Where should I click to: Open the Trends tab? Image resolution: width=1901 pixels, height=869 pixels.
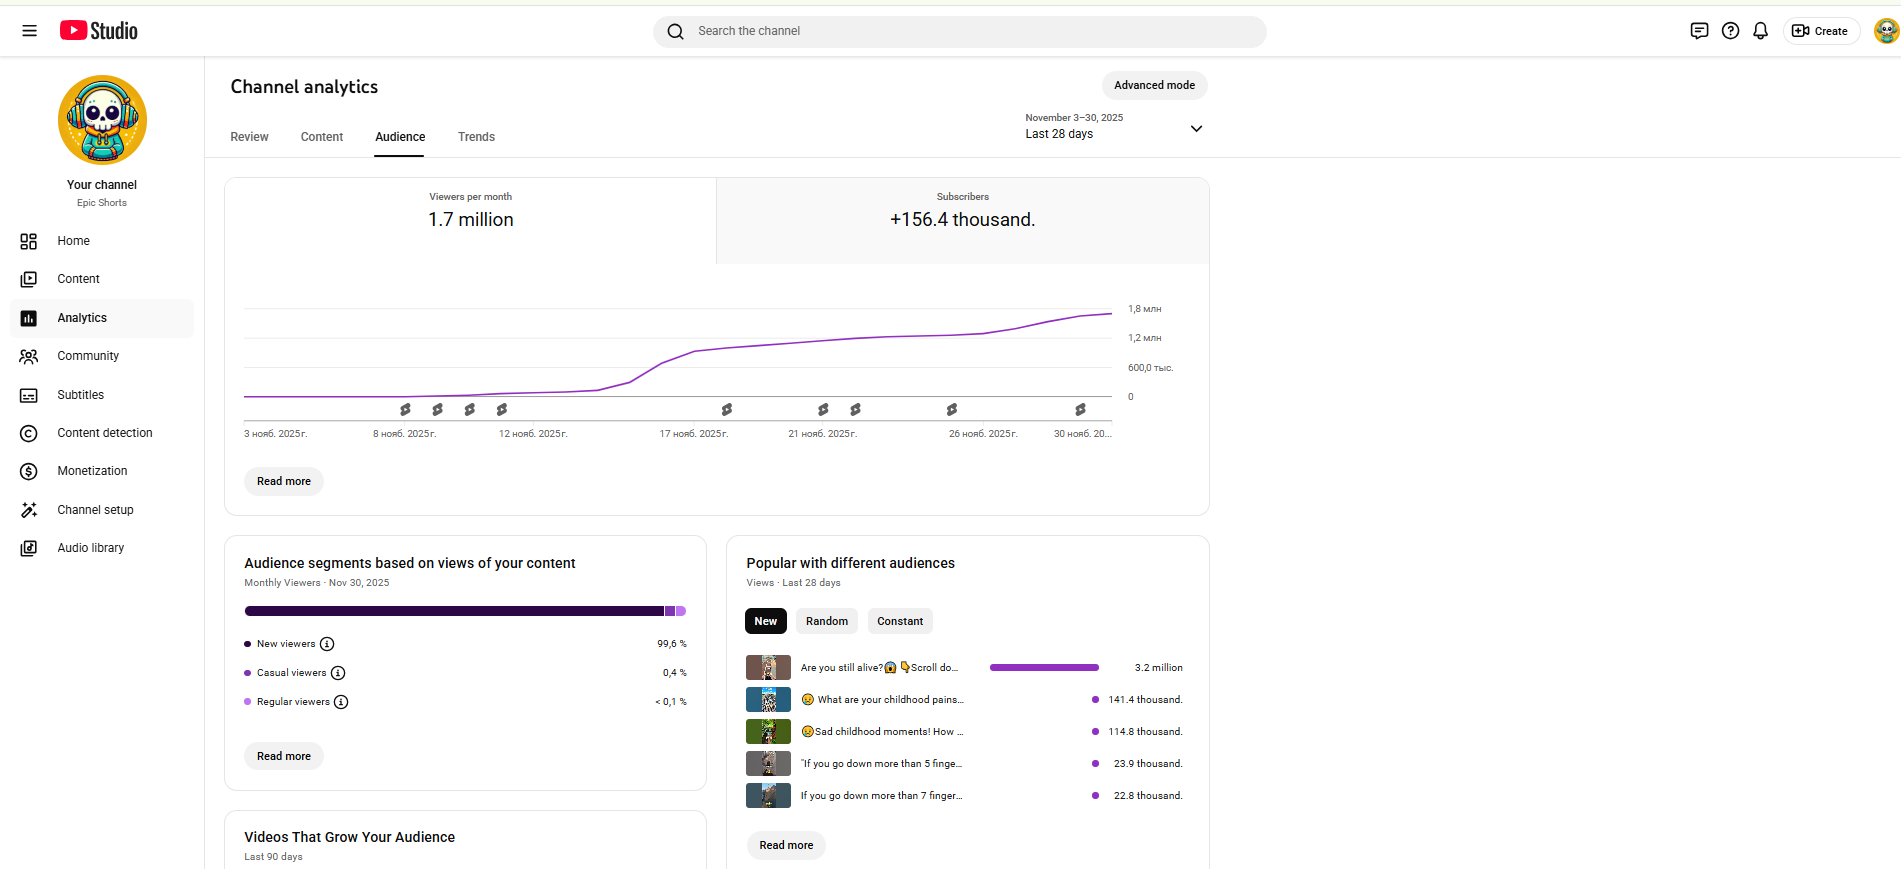pyautogui.click(x=476, y=137)
